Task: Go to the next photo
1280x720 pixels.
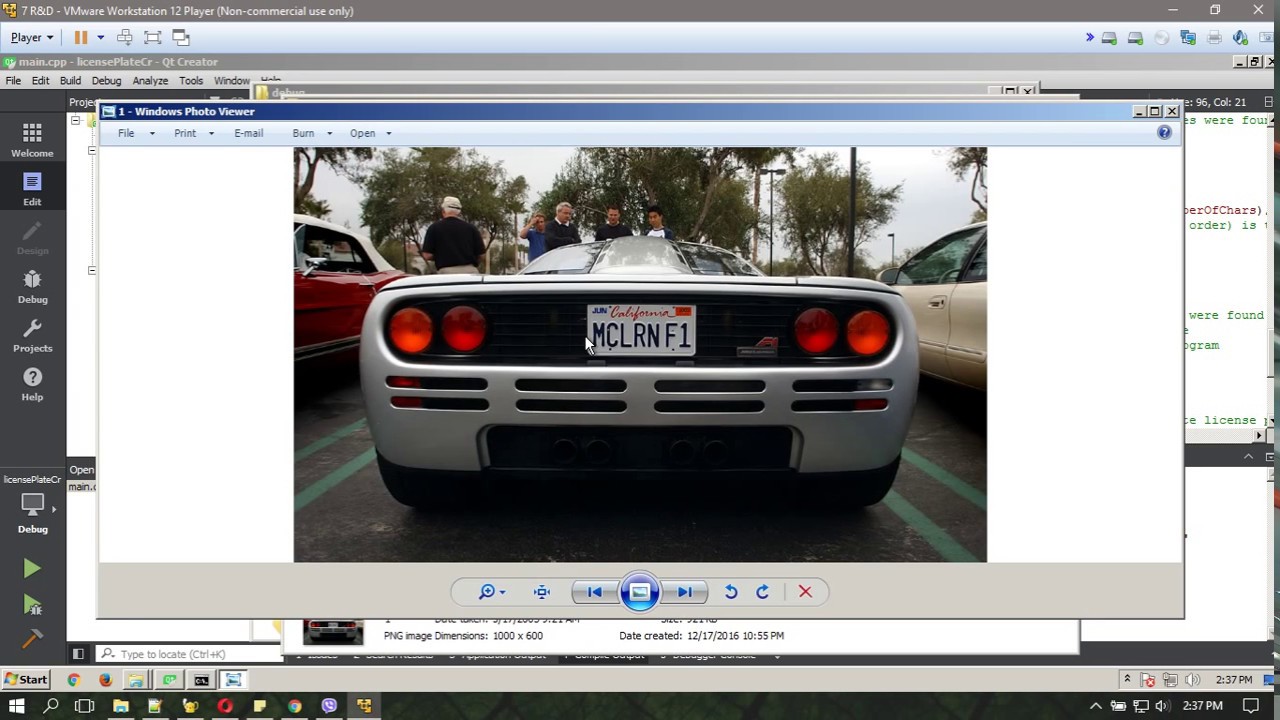Action: click(x=685, y=592)
